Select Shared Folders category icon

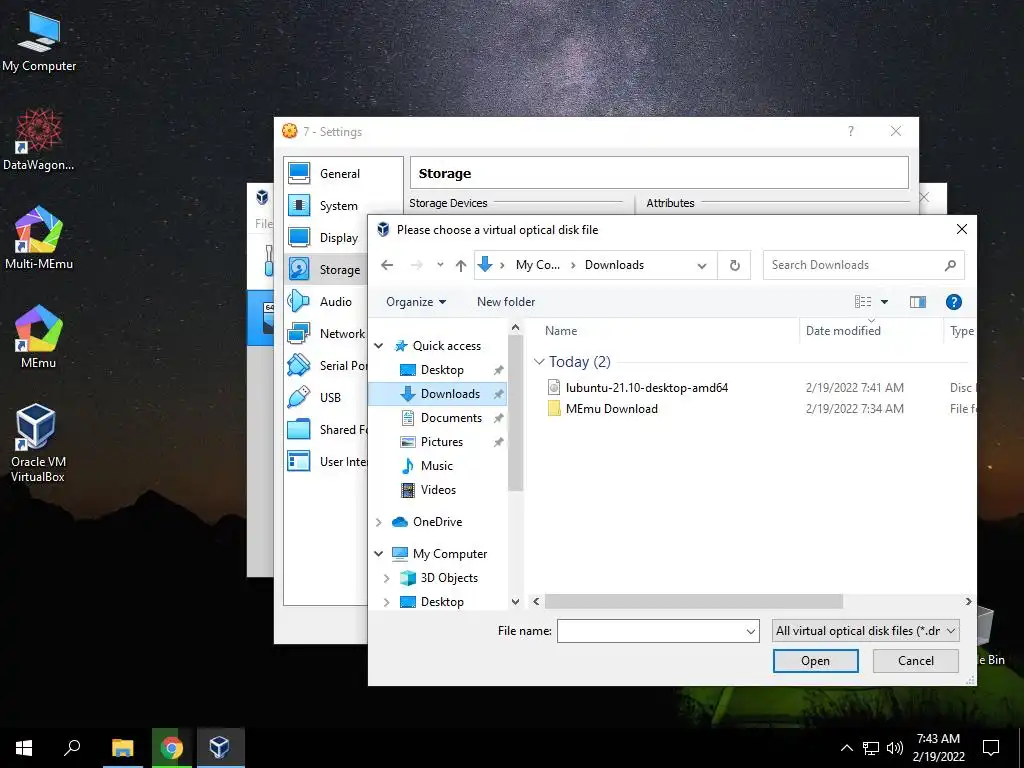coord(299,430)
